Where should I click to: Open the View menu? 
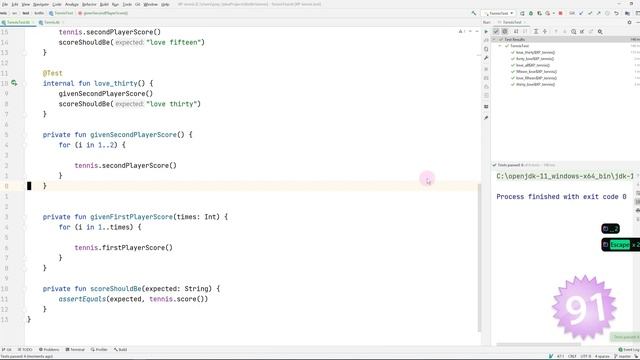point(26,4)
